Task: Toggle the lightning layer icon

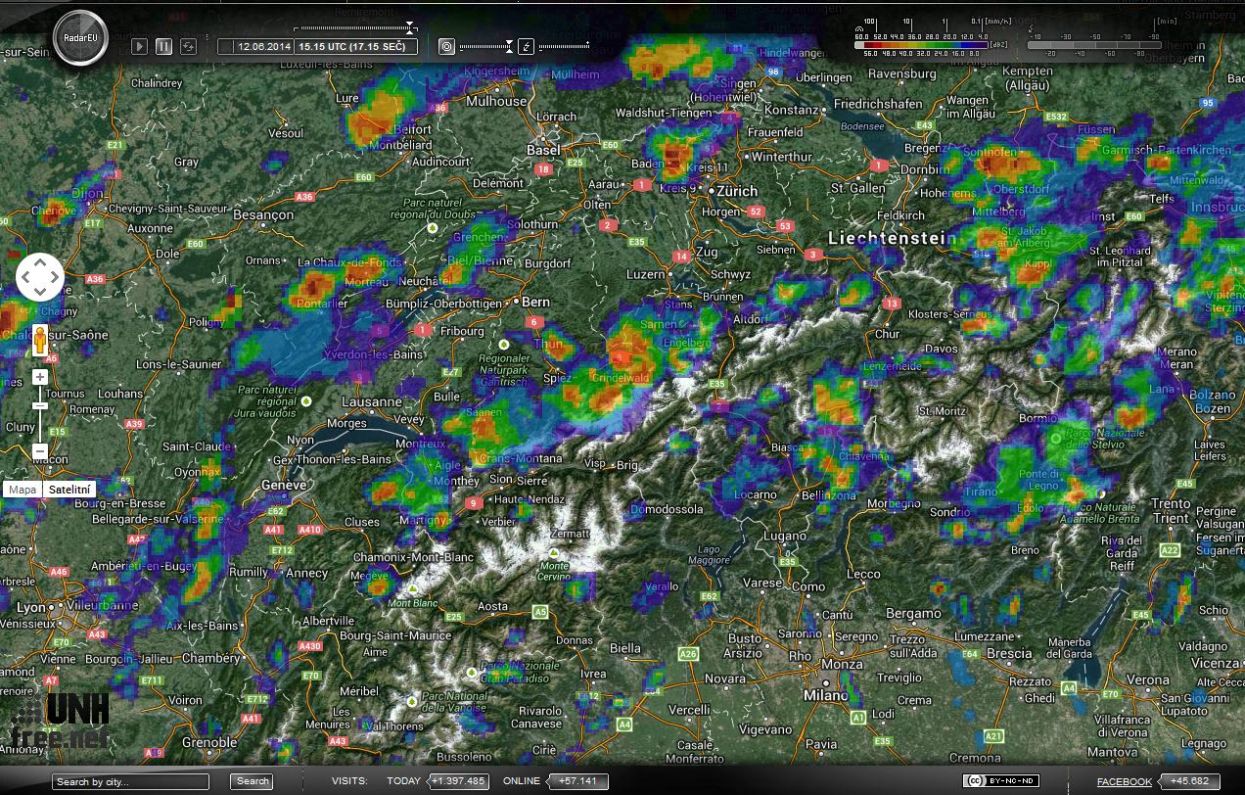Action: (x=526, y=46)
